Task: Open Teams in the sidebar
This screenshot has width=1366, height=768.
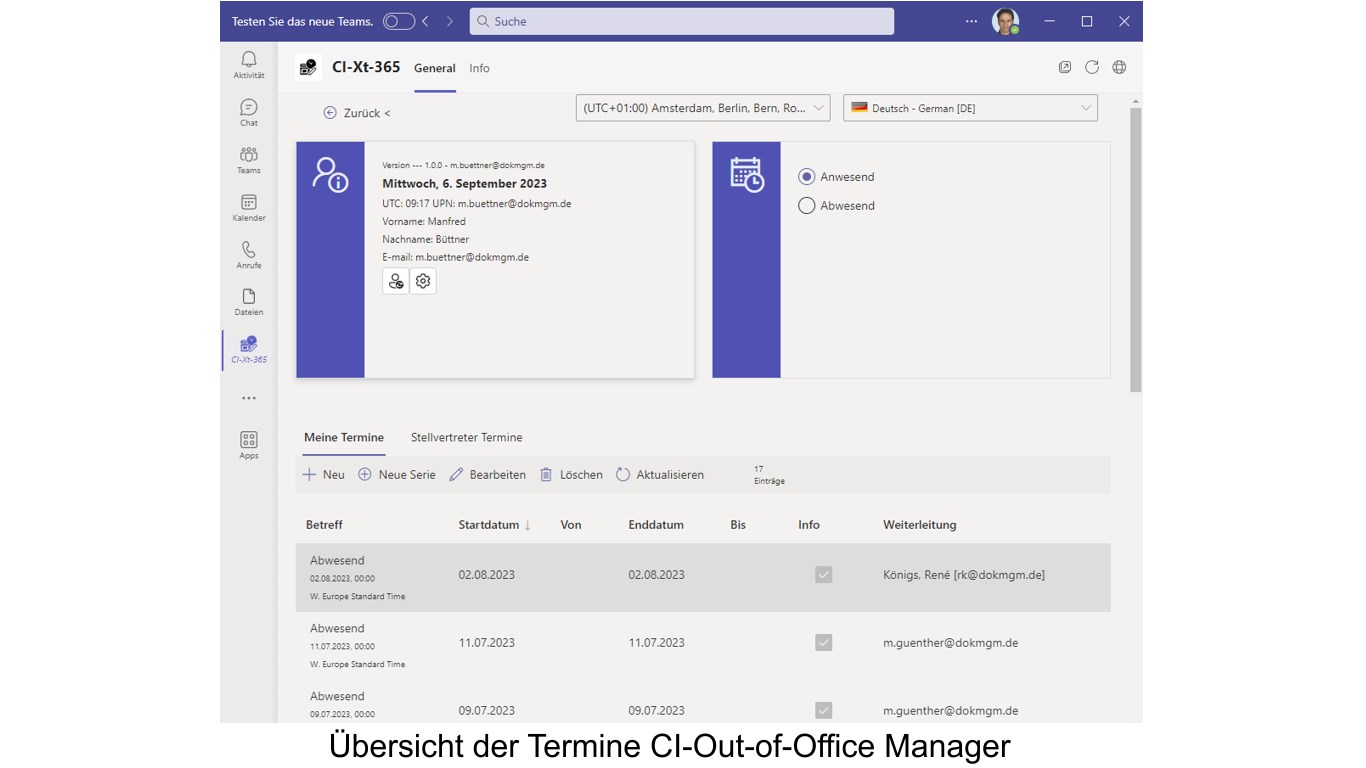Action: [x=249, y=160]
